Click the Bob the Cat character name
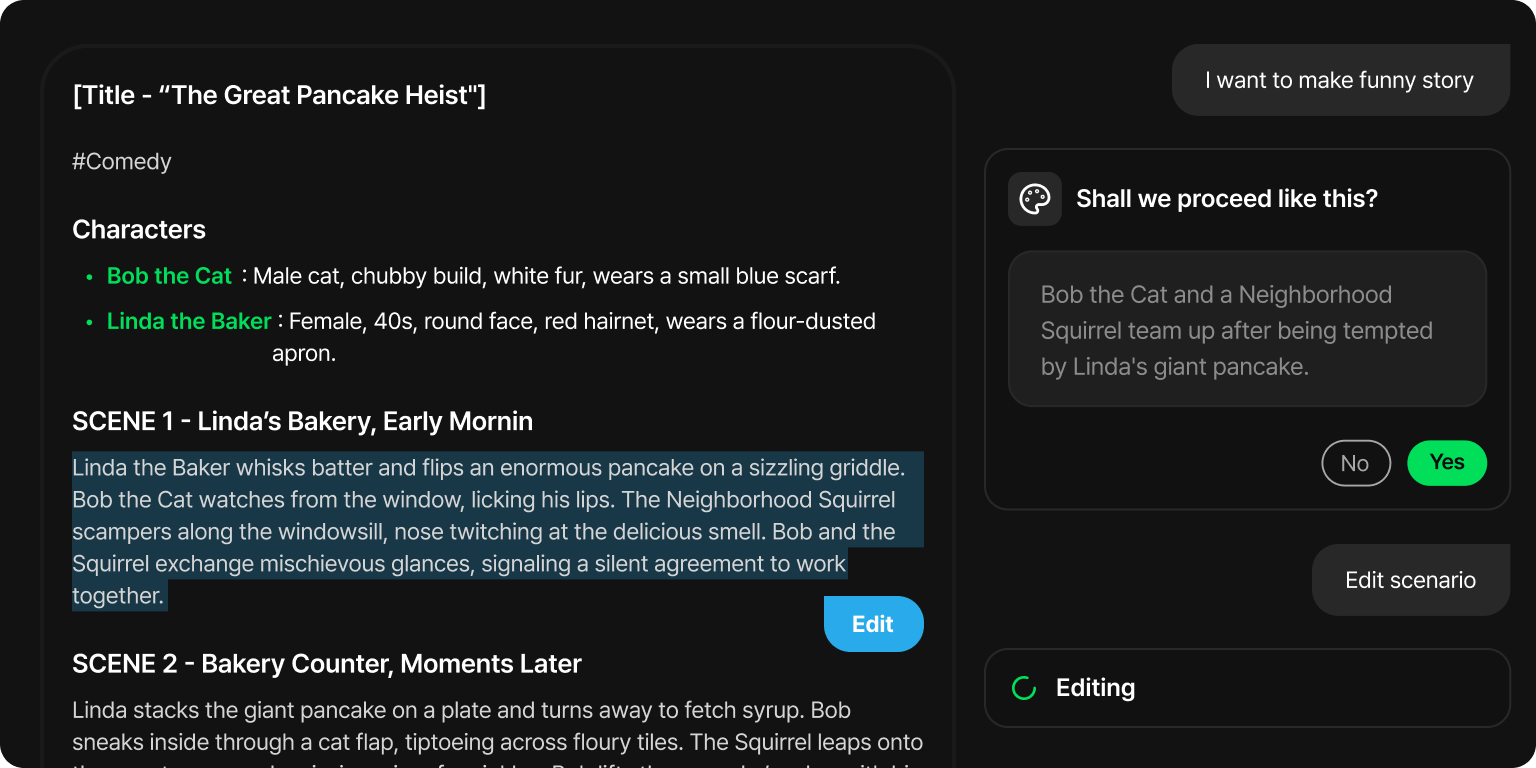 tap(169, 276)
